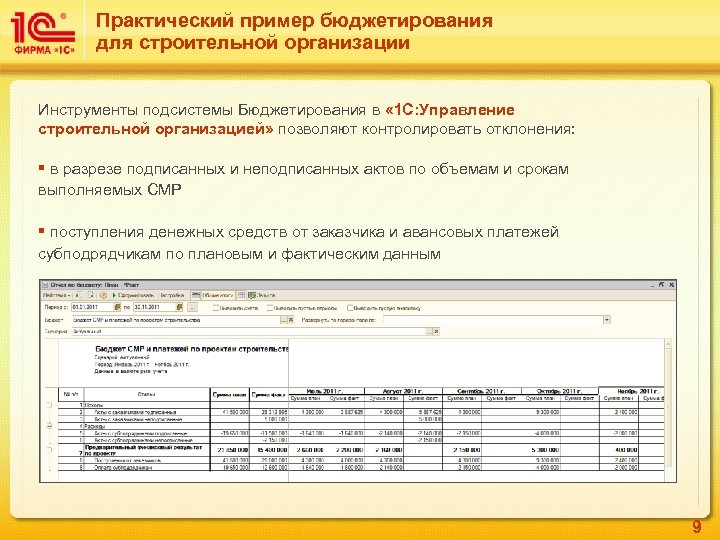The image size is (720, 540).
Task: Clear the Сценарий field with X button
Action: click(x=436, y=331)
